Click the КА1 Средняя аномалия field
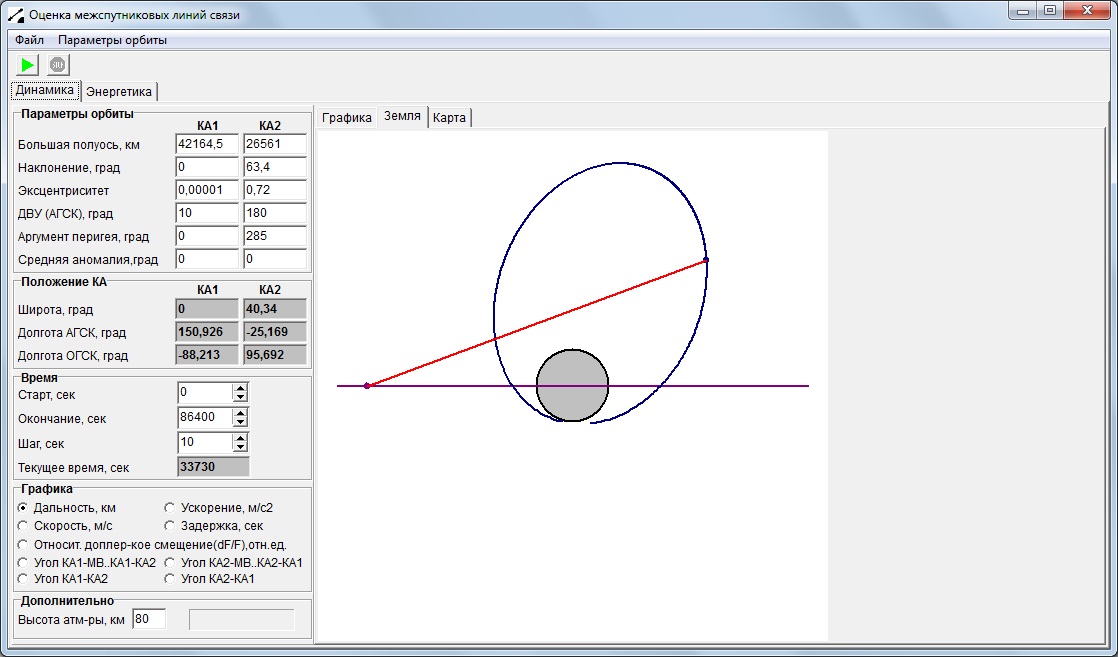The image size is (1118, 657). click(207, 258)
